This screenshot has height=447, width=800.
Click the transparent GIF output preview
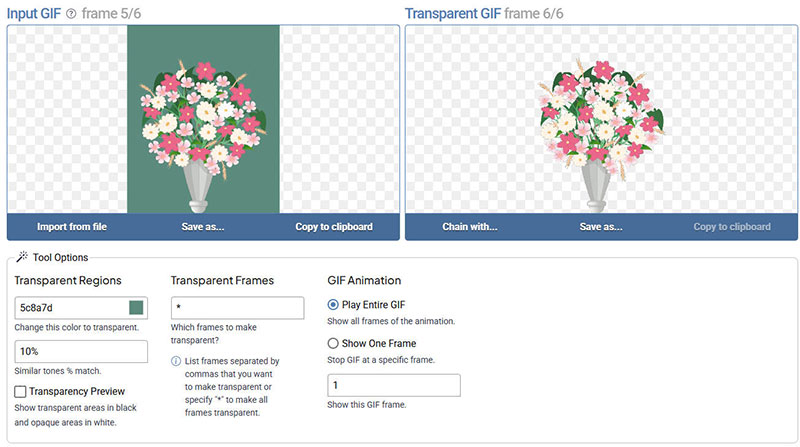tap(601, 120)
